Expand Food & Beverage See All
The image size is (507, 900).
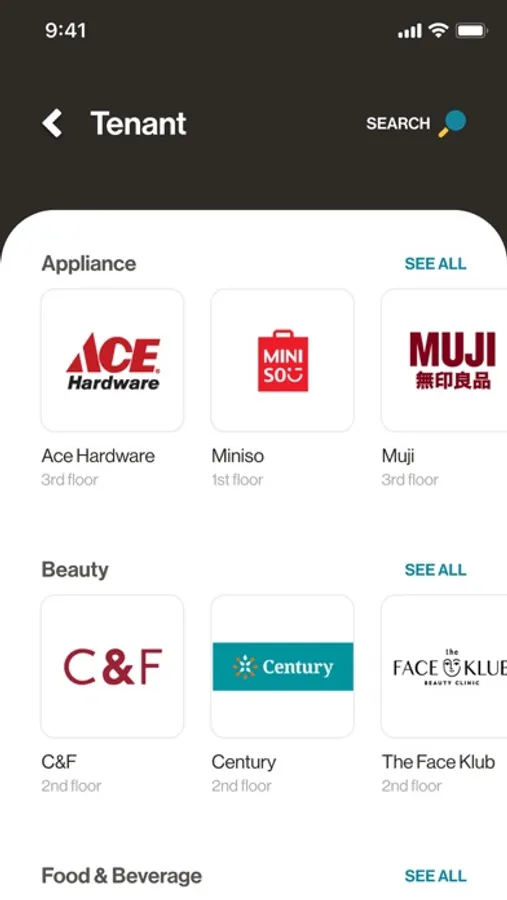[435, 875]
